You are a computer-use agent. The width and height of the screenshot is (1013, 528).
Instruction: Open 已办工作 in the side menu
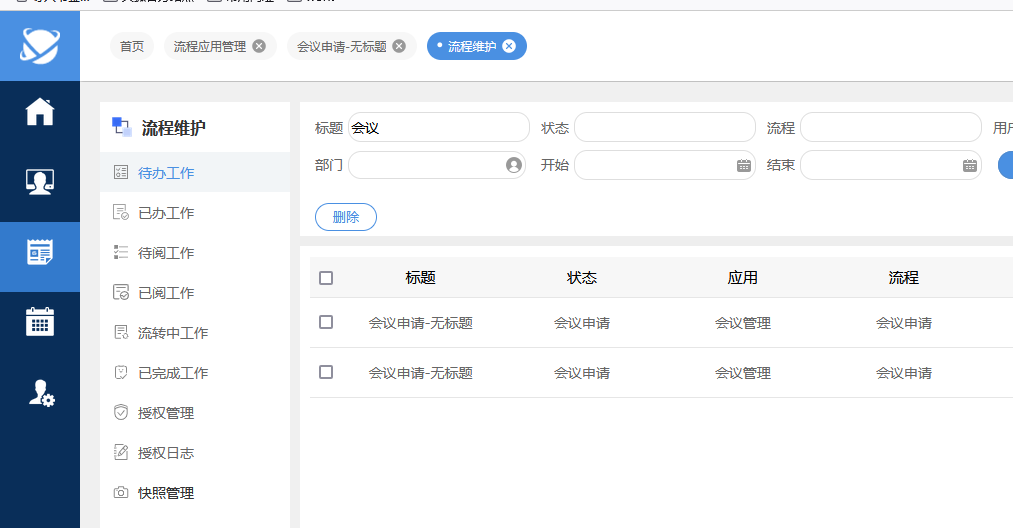coord(166,213)
